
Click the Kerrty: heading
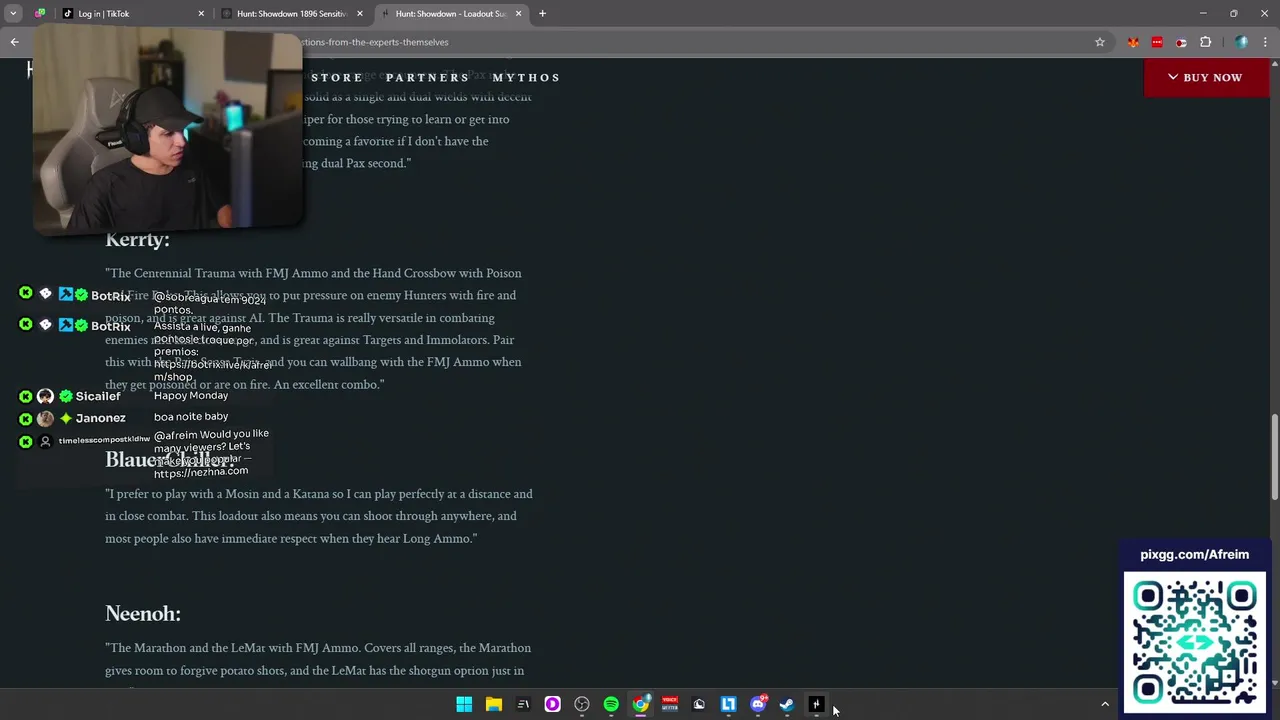(x=137, y=240)
